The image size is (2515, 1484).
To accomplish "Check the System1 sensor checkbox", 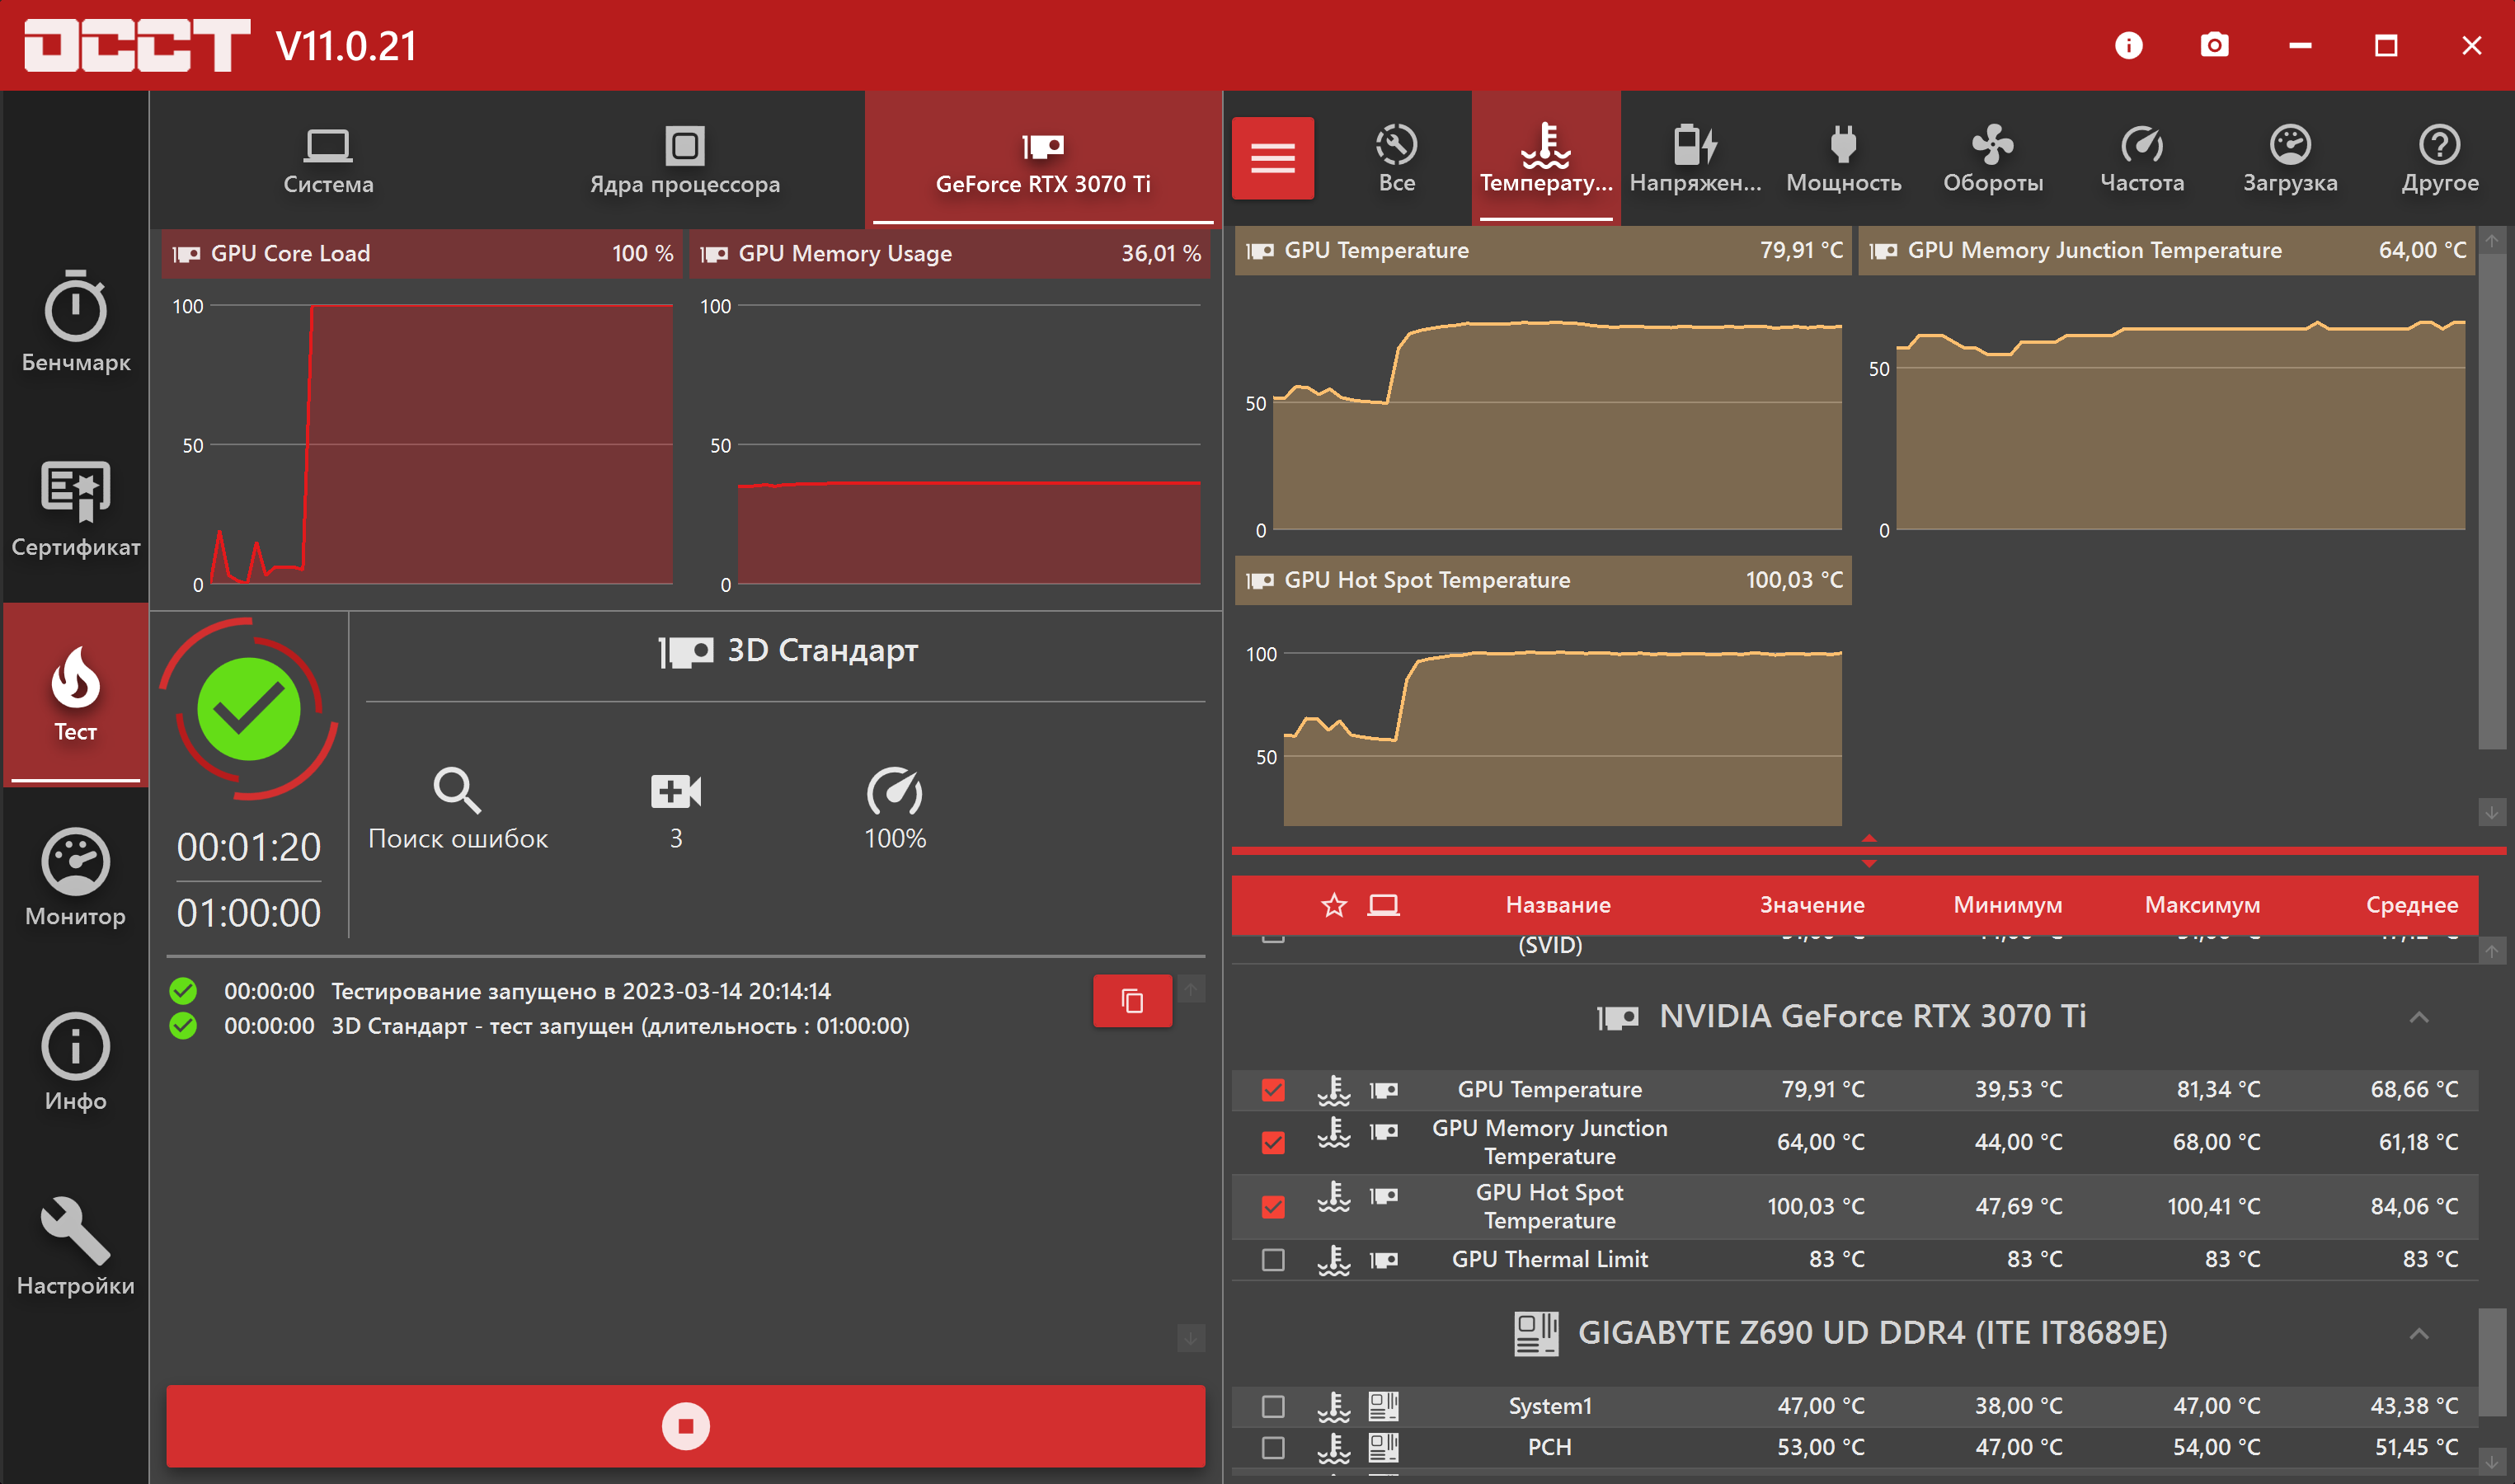I will coord(1273,1407).
